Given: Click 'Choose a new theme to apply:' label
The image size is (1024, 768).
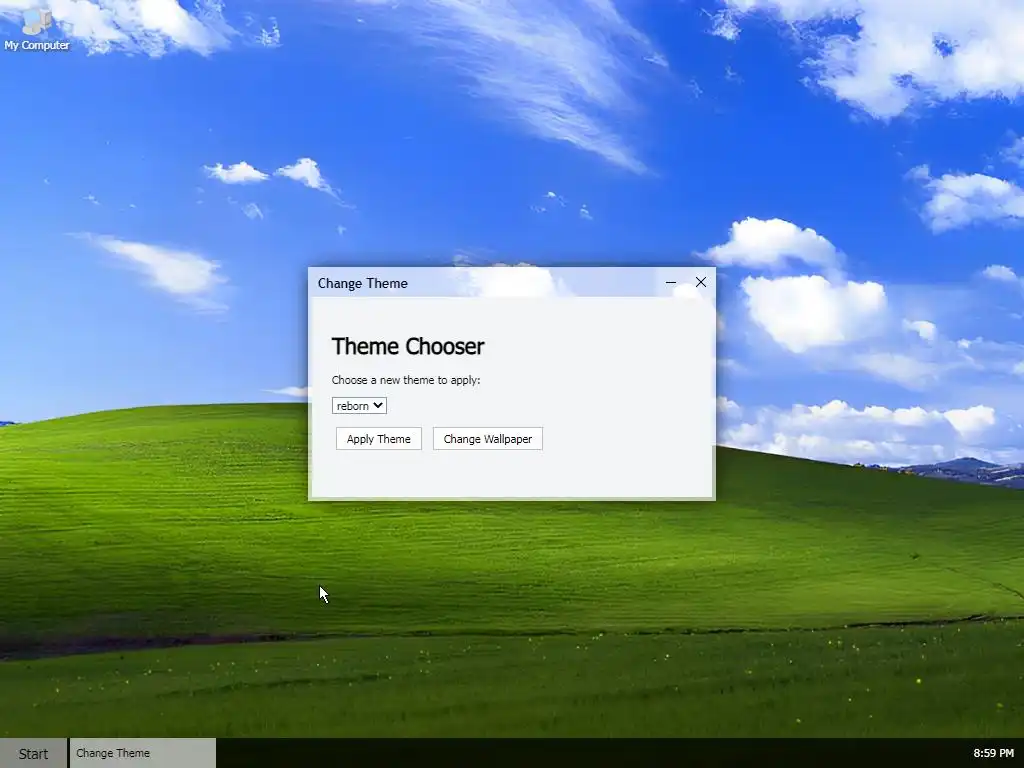Looking at the screenshot, I should (406, 380).
